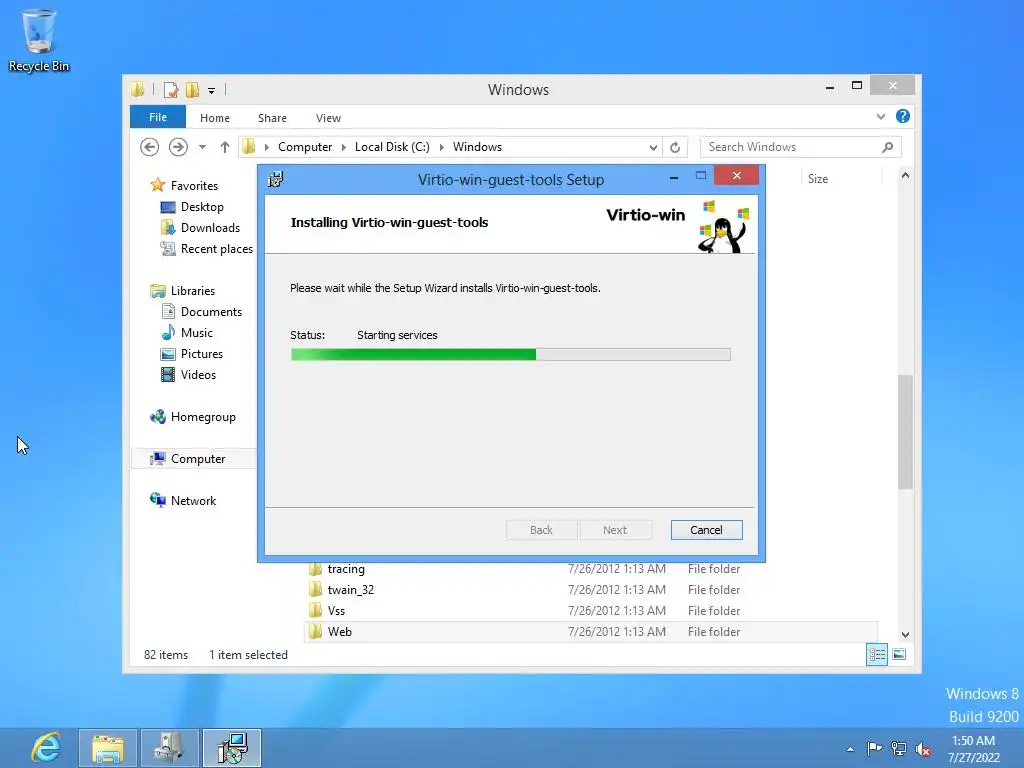
Task: Click Properties quick access toolbar icon
Action: [x=170, y=89]
